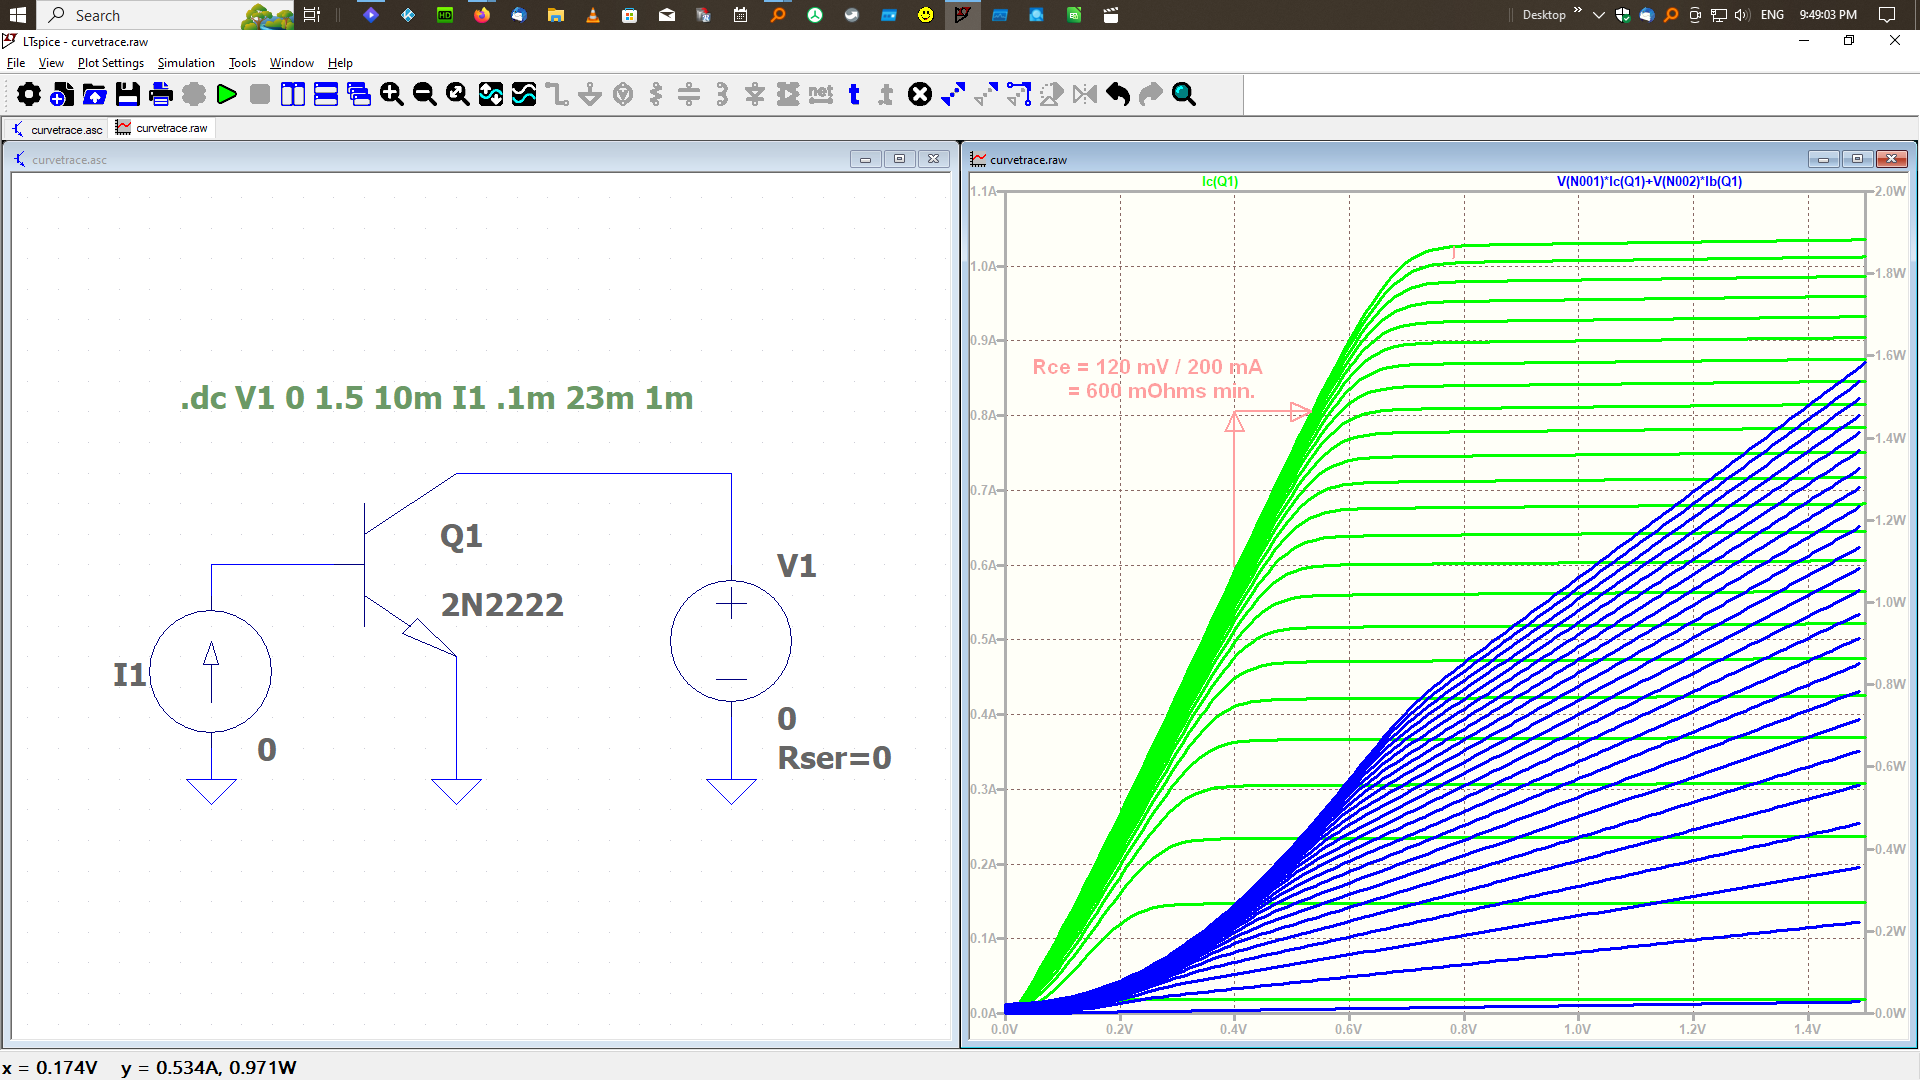Cascade windows using the toolbar icon
Image resolution: width=1920 pixels, height=1080 pixels.
point(359,94)
